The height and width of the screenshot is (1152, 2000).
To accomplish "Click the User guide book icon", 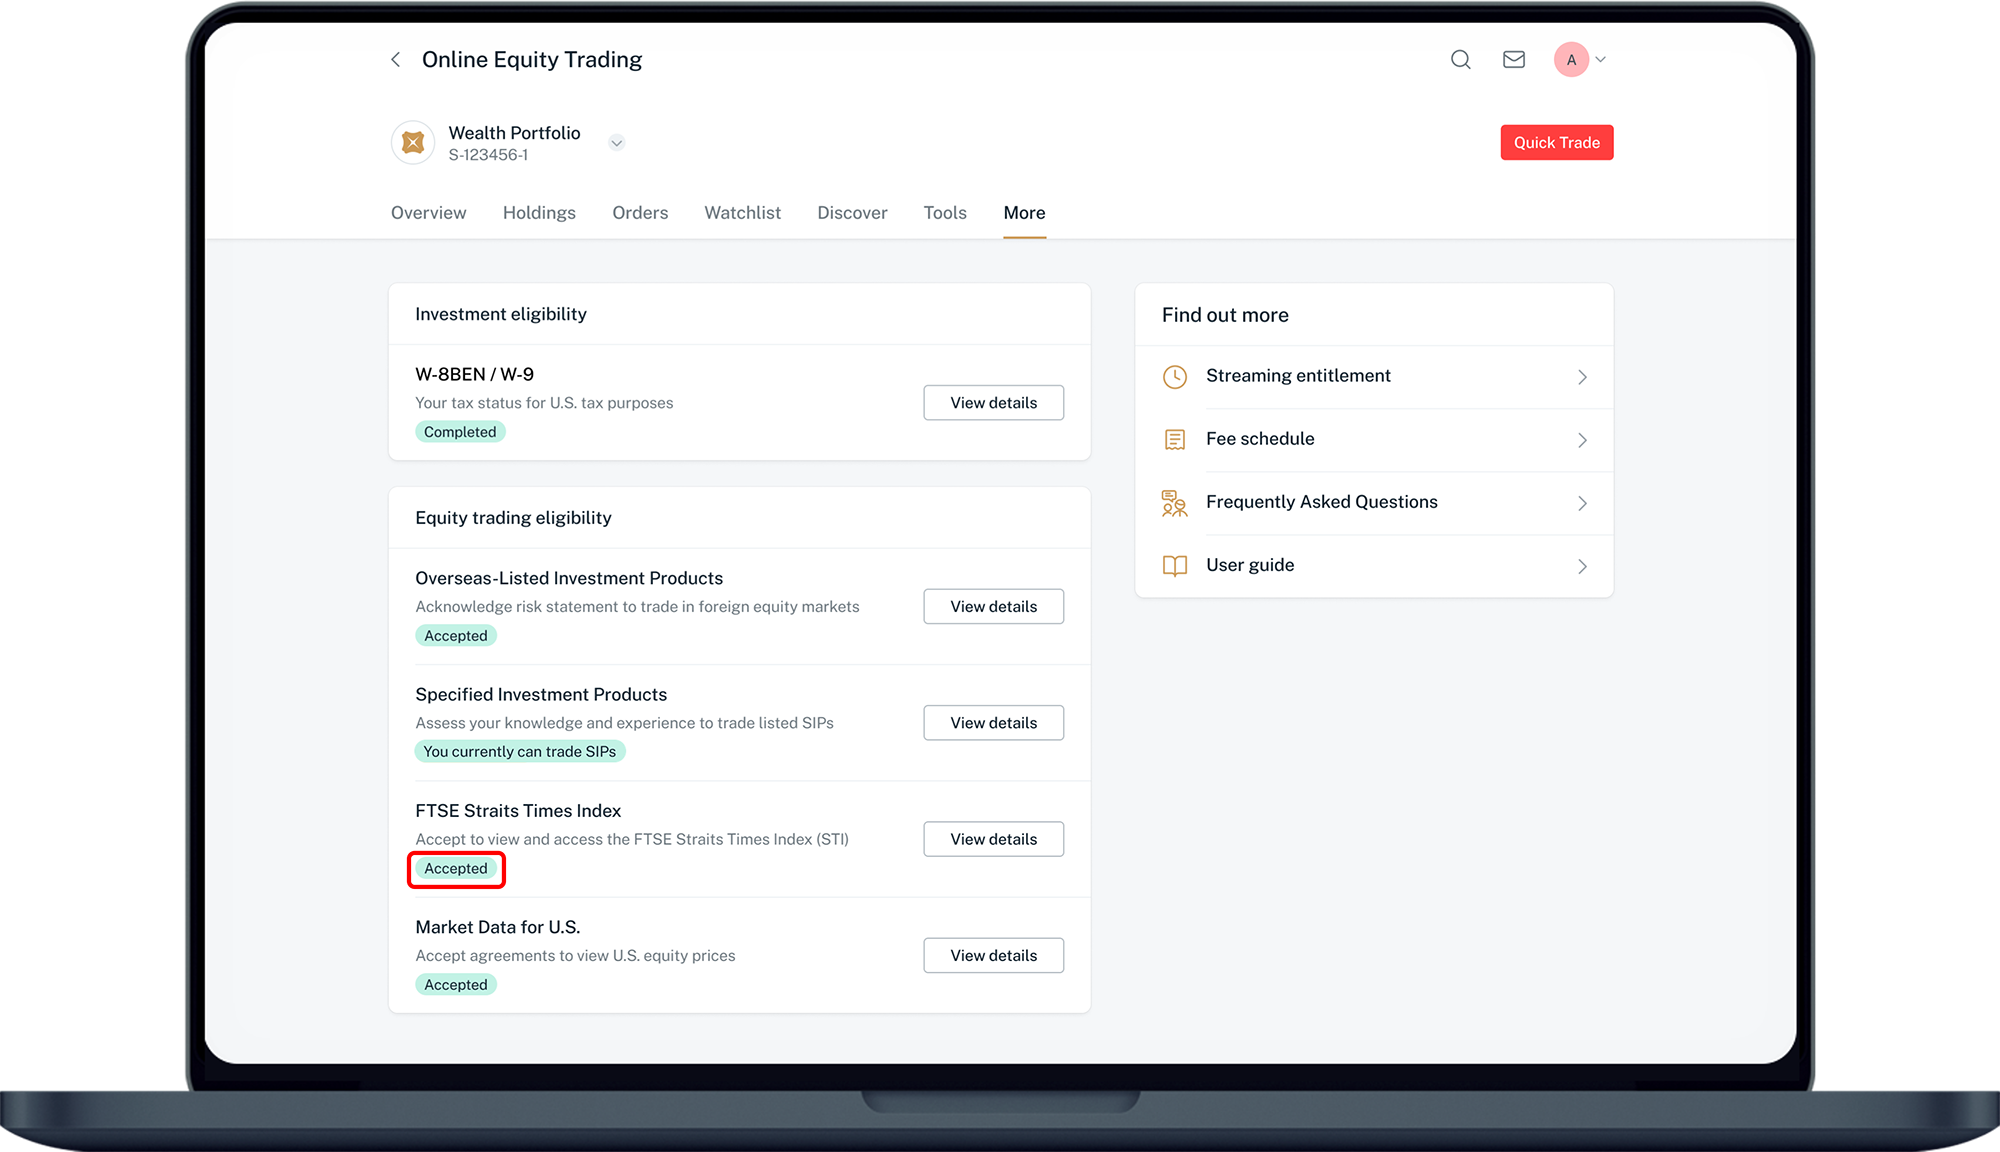I will (1175, 566).
